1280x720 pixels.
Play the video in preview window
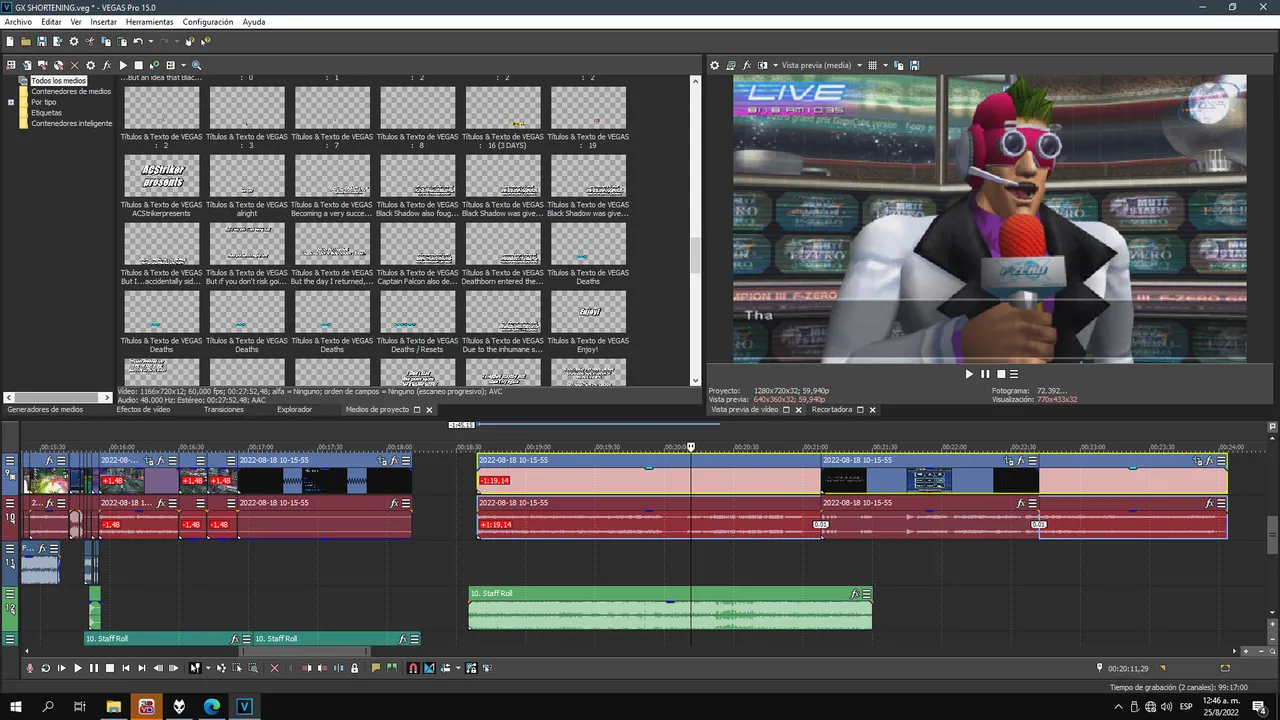click(x=968, y=374)
